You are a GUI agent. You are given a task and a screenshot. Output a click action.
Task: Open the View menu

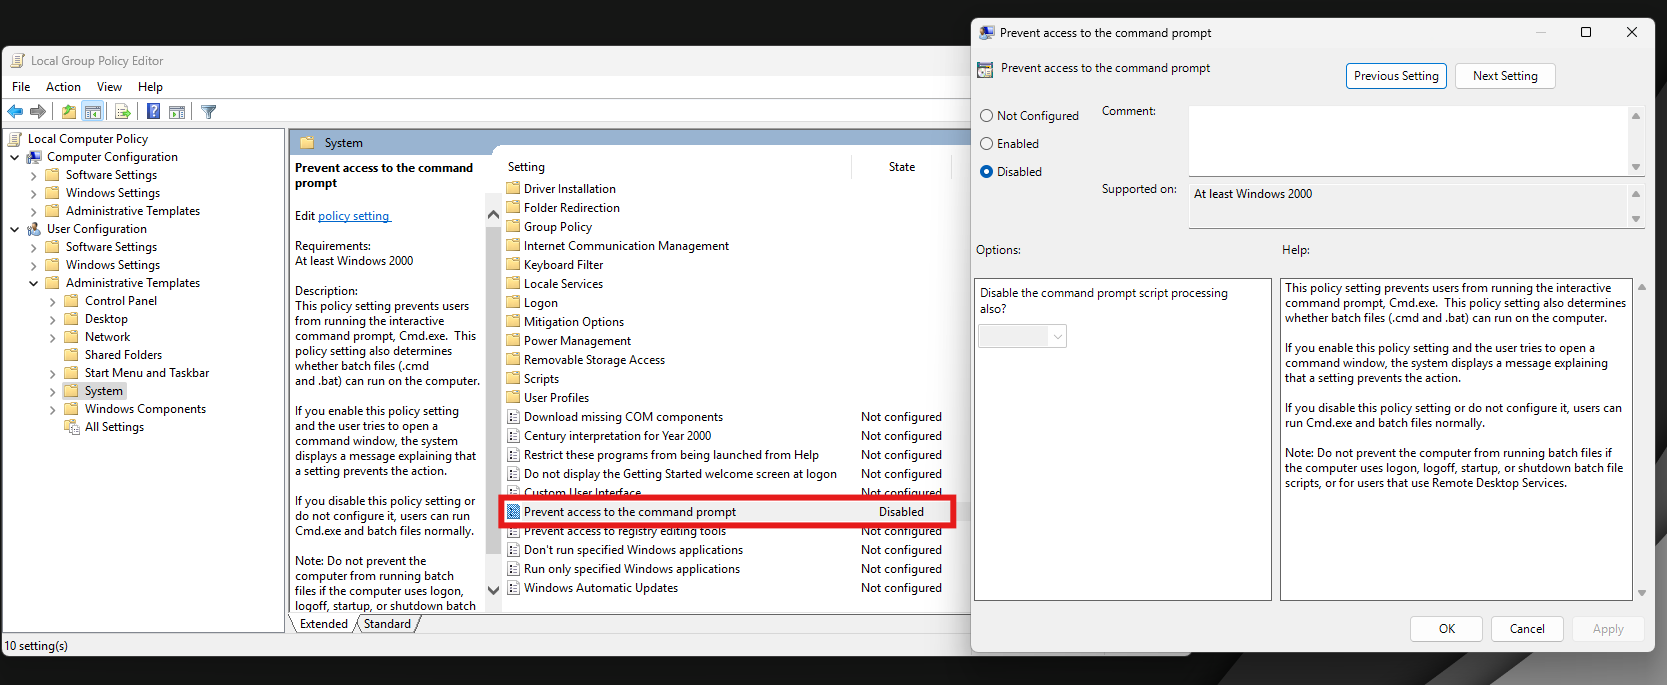pos(109,87)
